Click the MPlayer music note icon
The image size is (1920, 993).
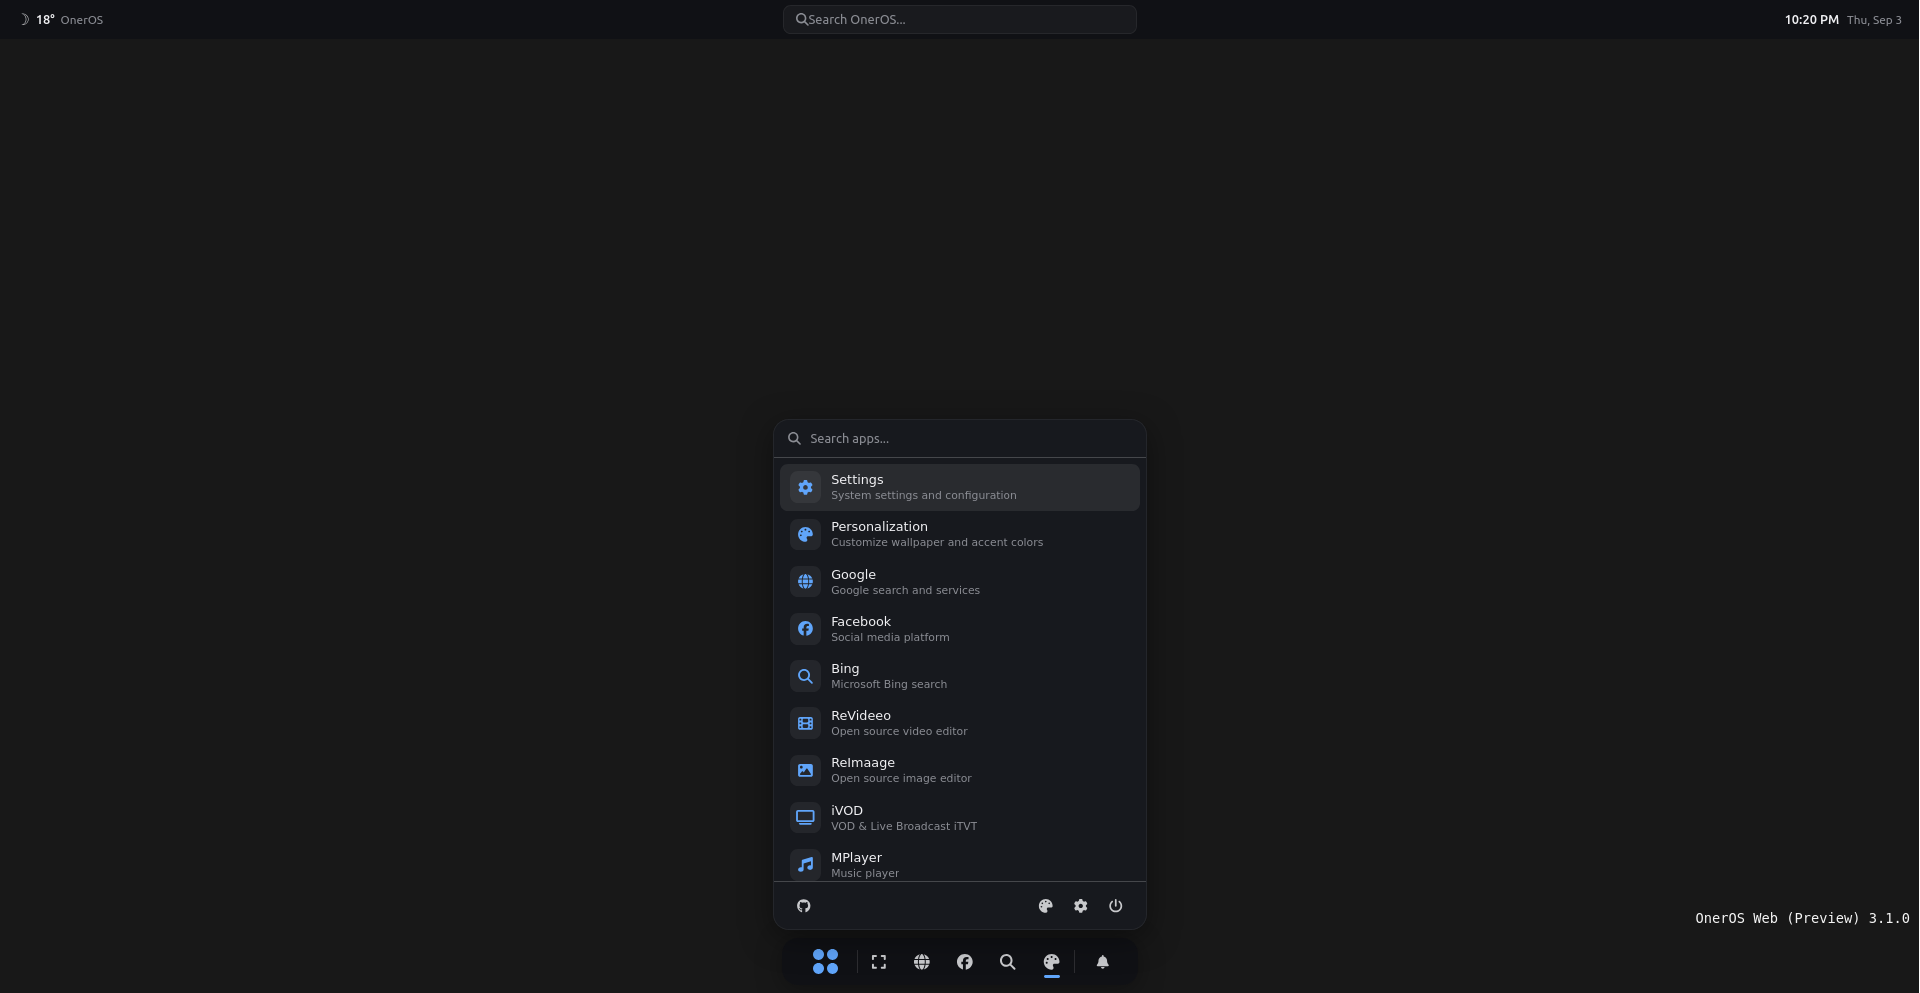pyautogui.click(x=805, y=865)
